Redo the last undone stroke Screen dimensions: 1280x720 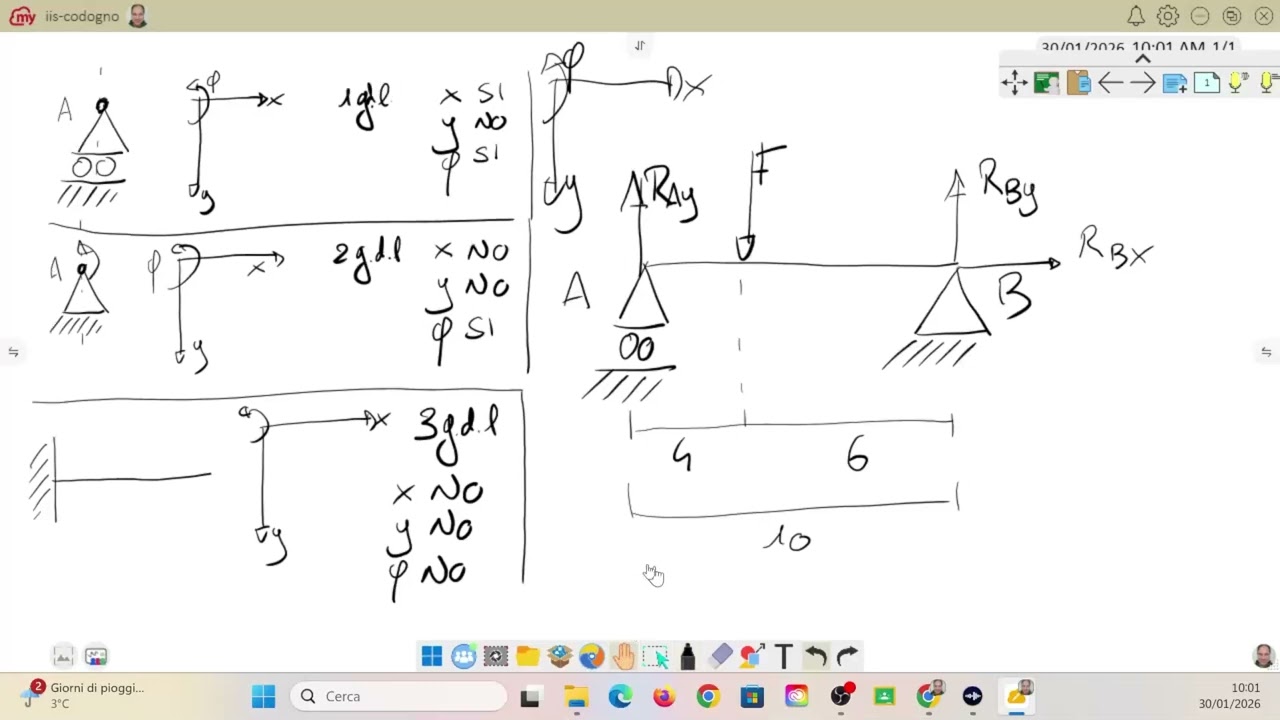coord(848,656)
